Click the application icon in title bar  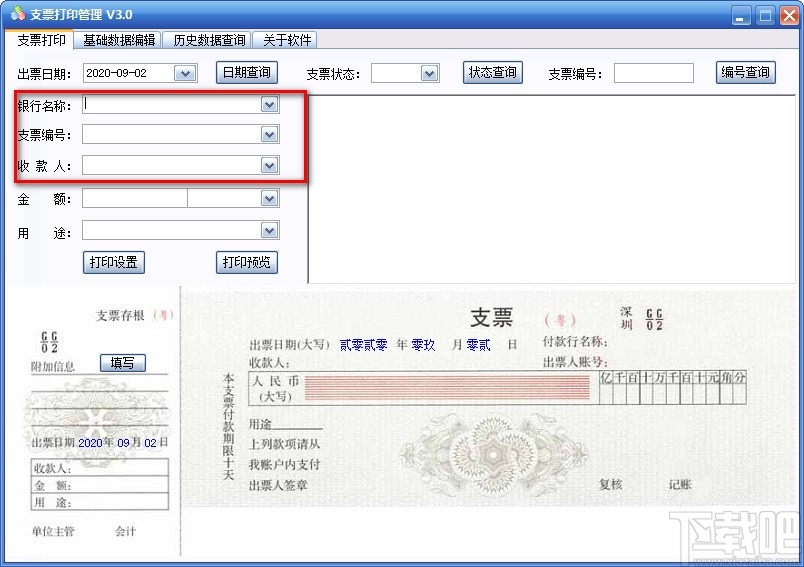[x=17, y=14]
